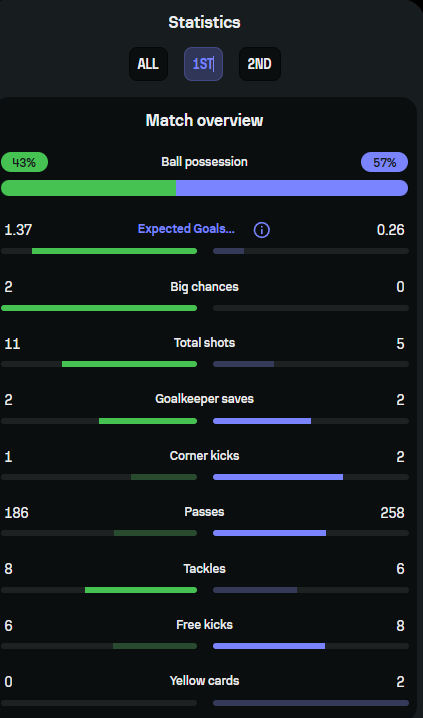
Task: Open the Expected Goals link
Action: [186, 229]
